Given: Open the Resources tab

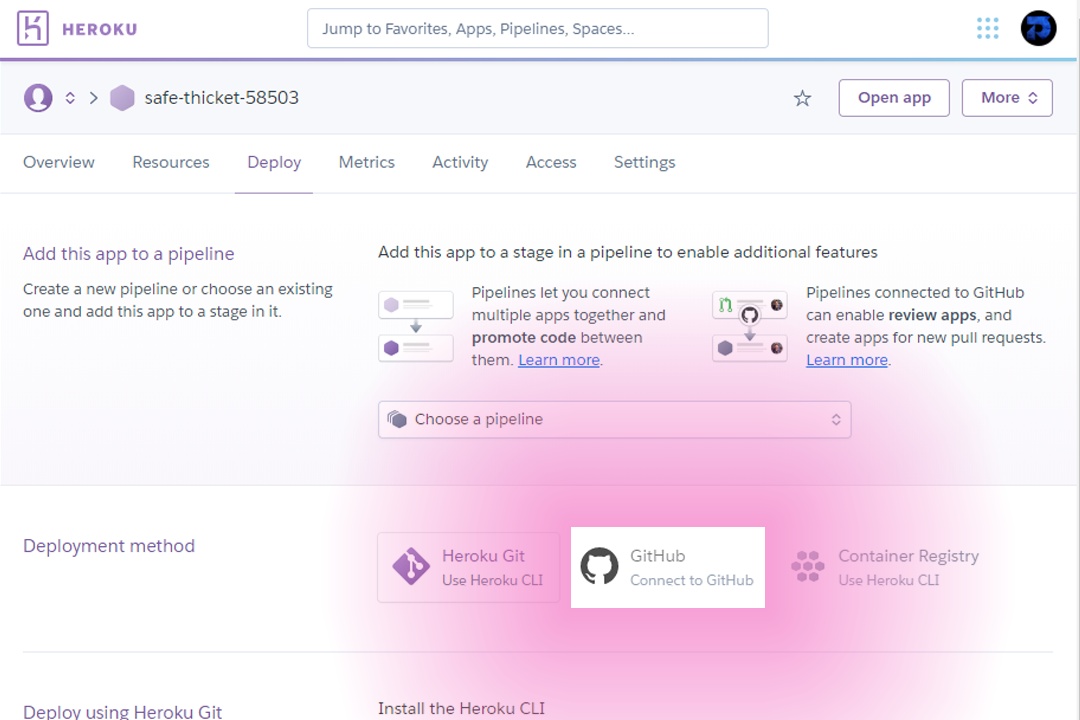Looking at the screenshot, I should (x=171, y=163).
